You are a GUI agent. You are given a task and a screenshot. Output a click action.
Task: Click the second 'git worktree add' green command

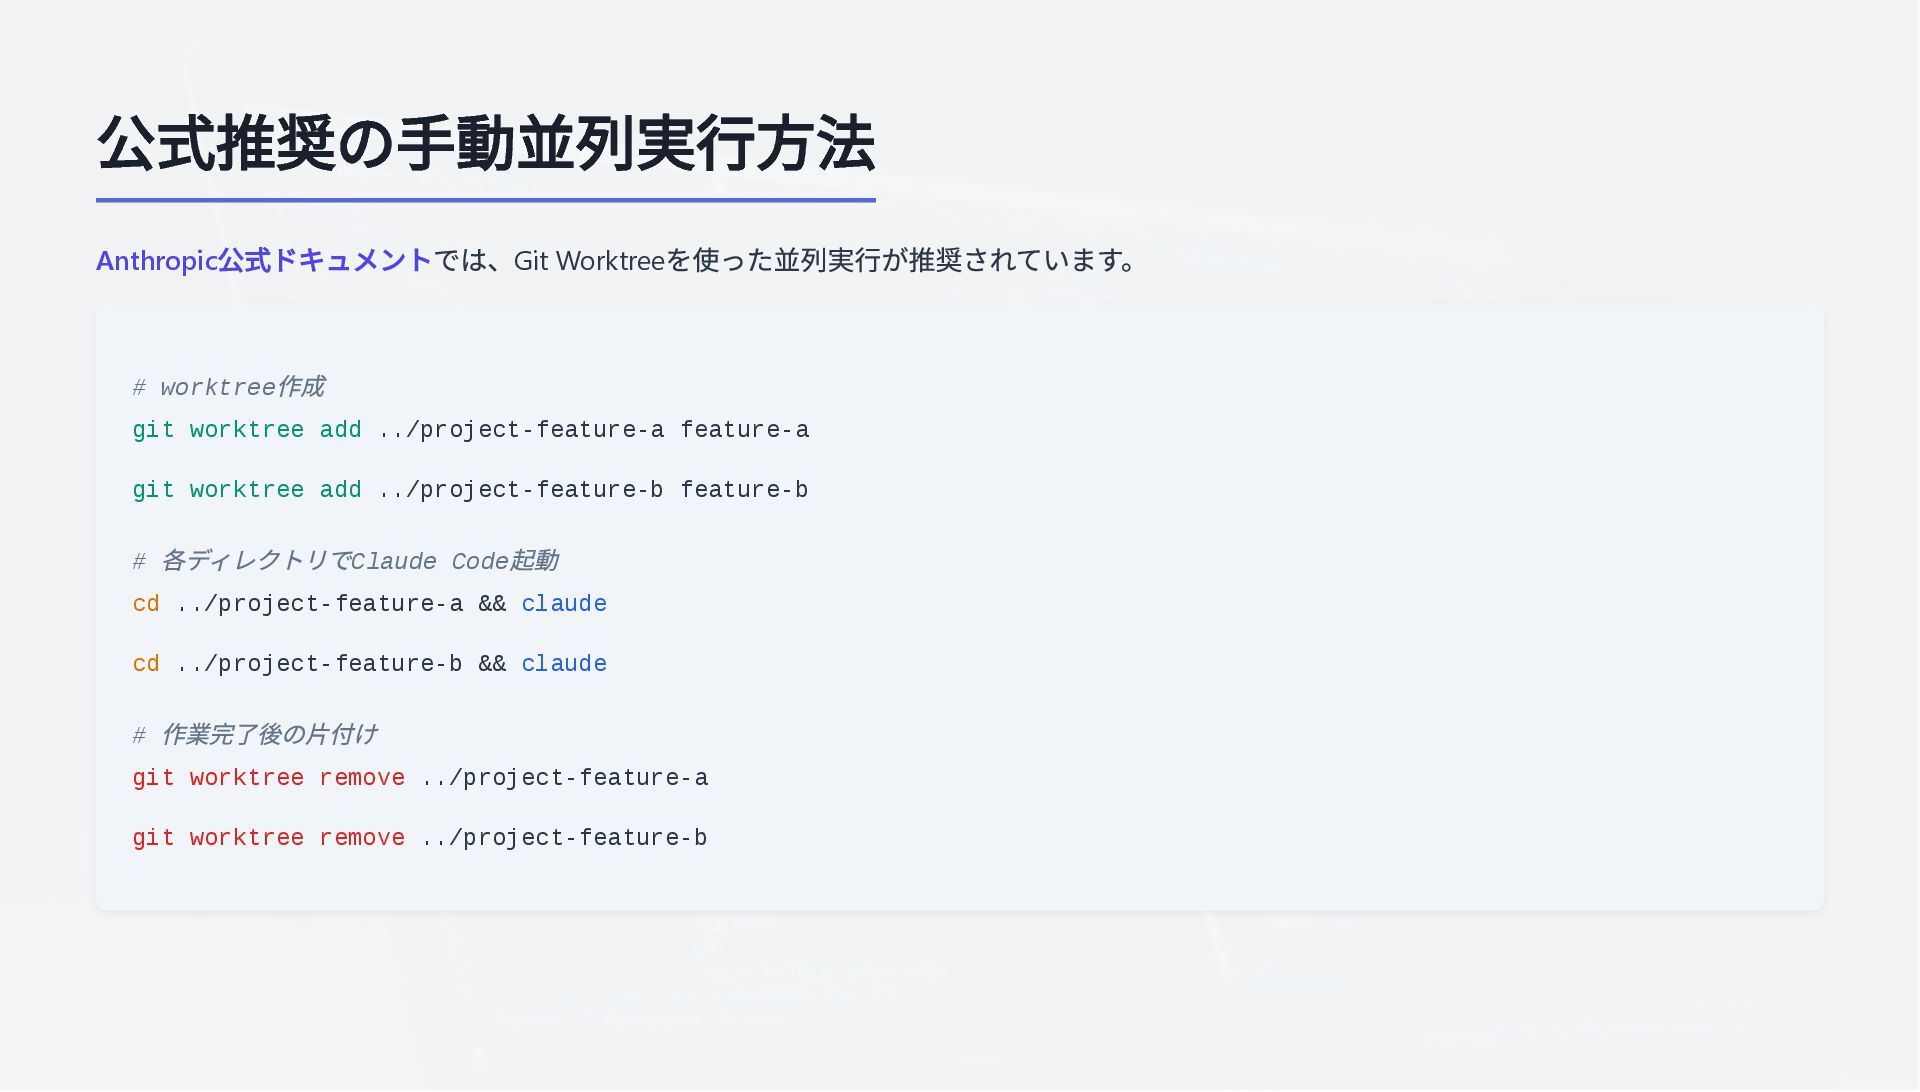(x=246, y=491)
